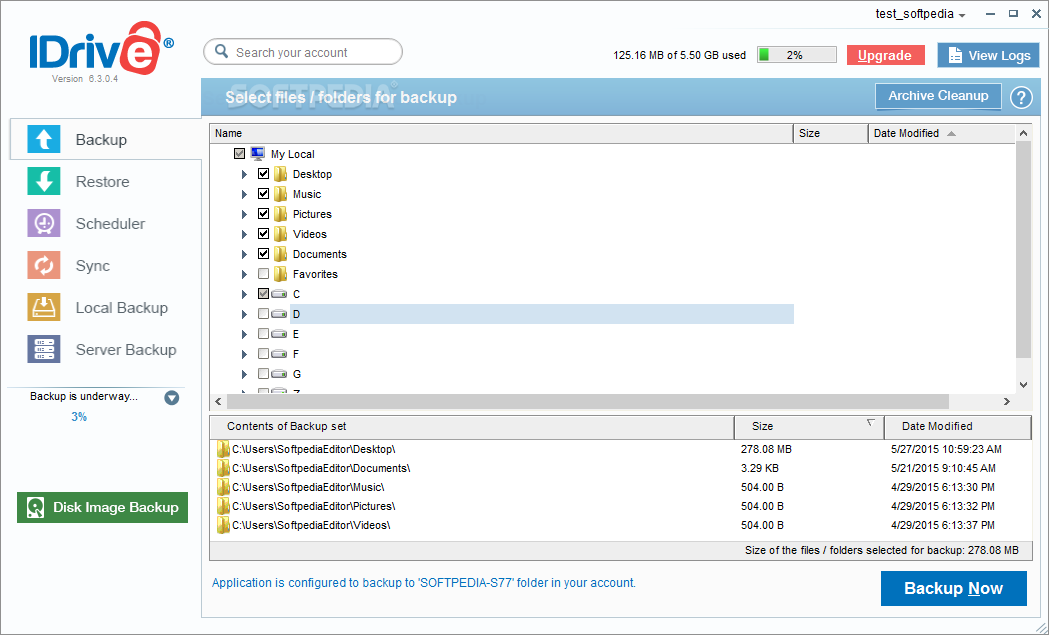
Task: Switch to the Restore section
Action: point(102,181)
